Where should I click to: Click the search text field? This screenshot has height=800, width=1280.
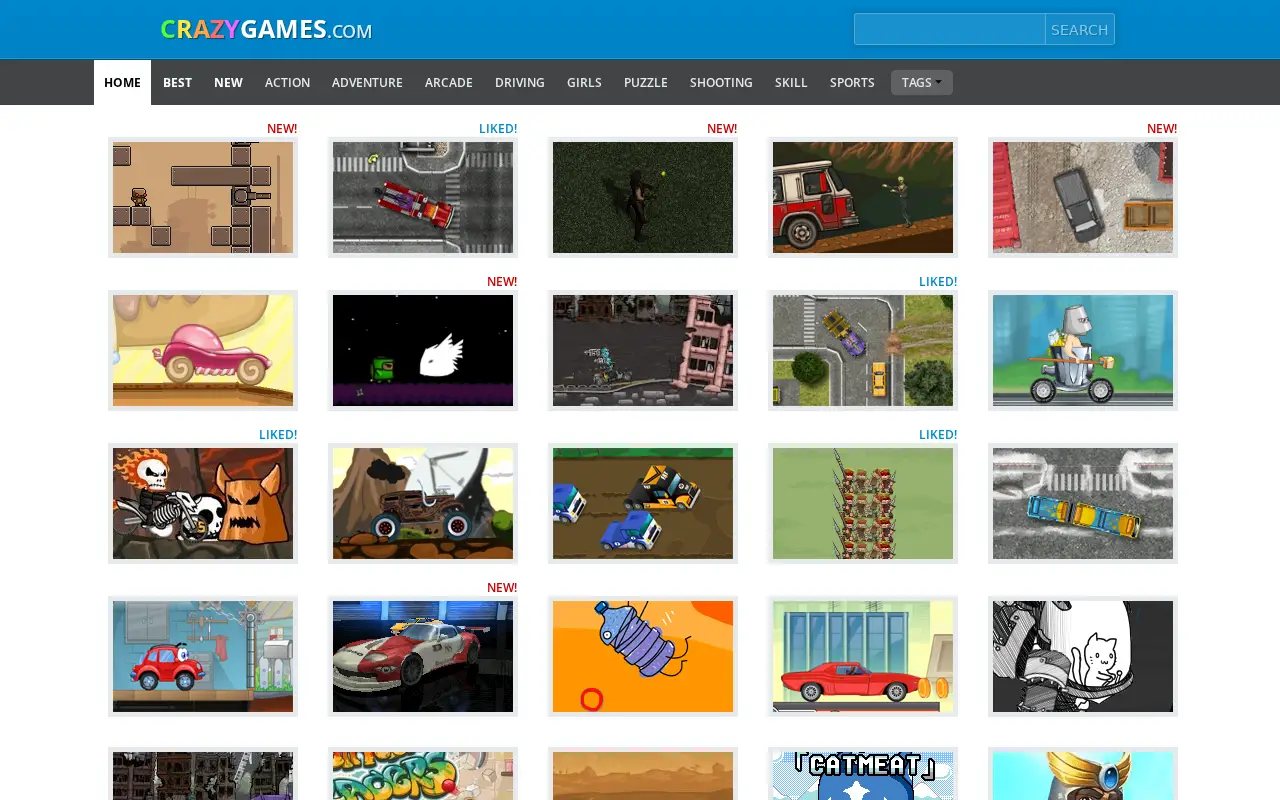click(950, 29)
